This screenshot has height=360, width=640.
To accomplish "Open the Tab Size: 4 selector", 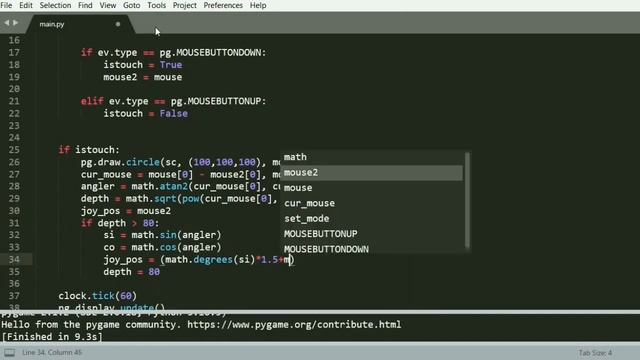I will 595,353.
